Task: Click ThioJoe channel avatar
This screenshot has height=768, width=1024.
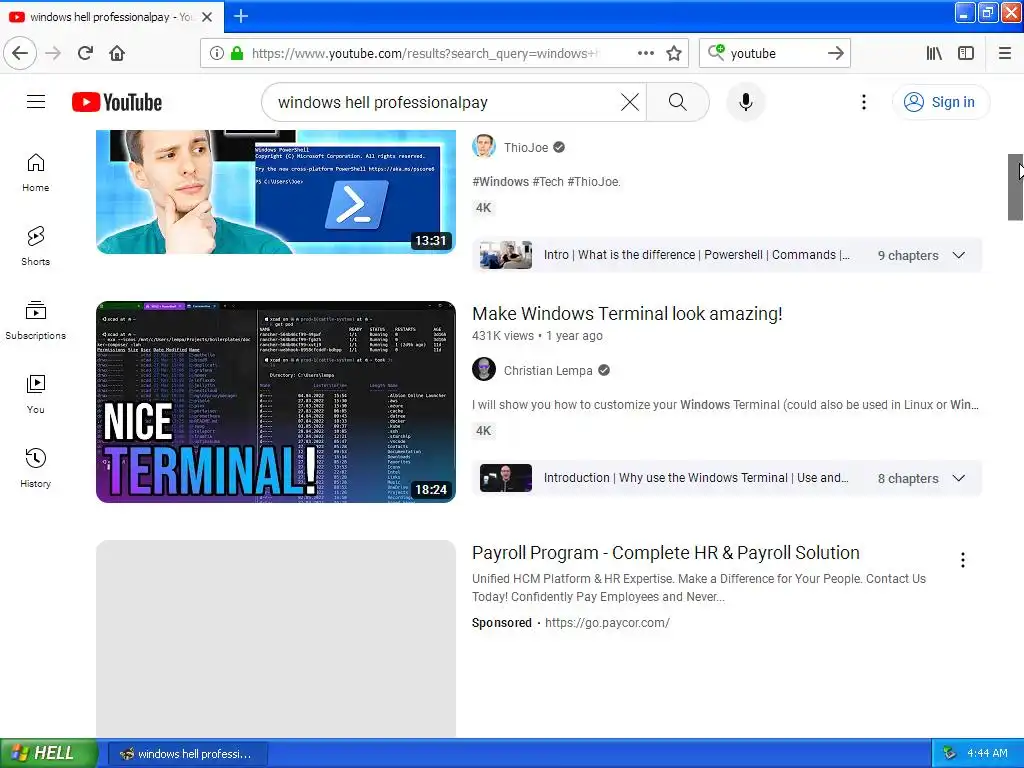Action: (484, 147)
